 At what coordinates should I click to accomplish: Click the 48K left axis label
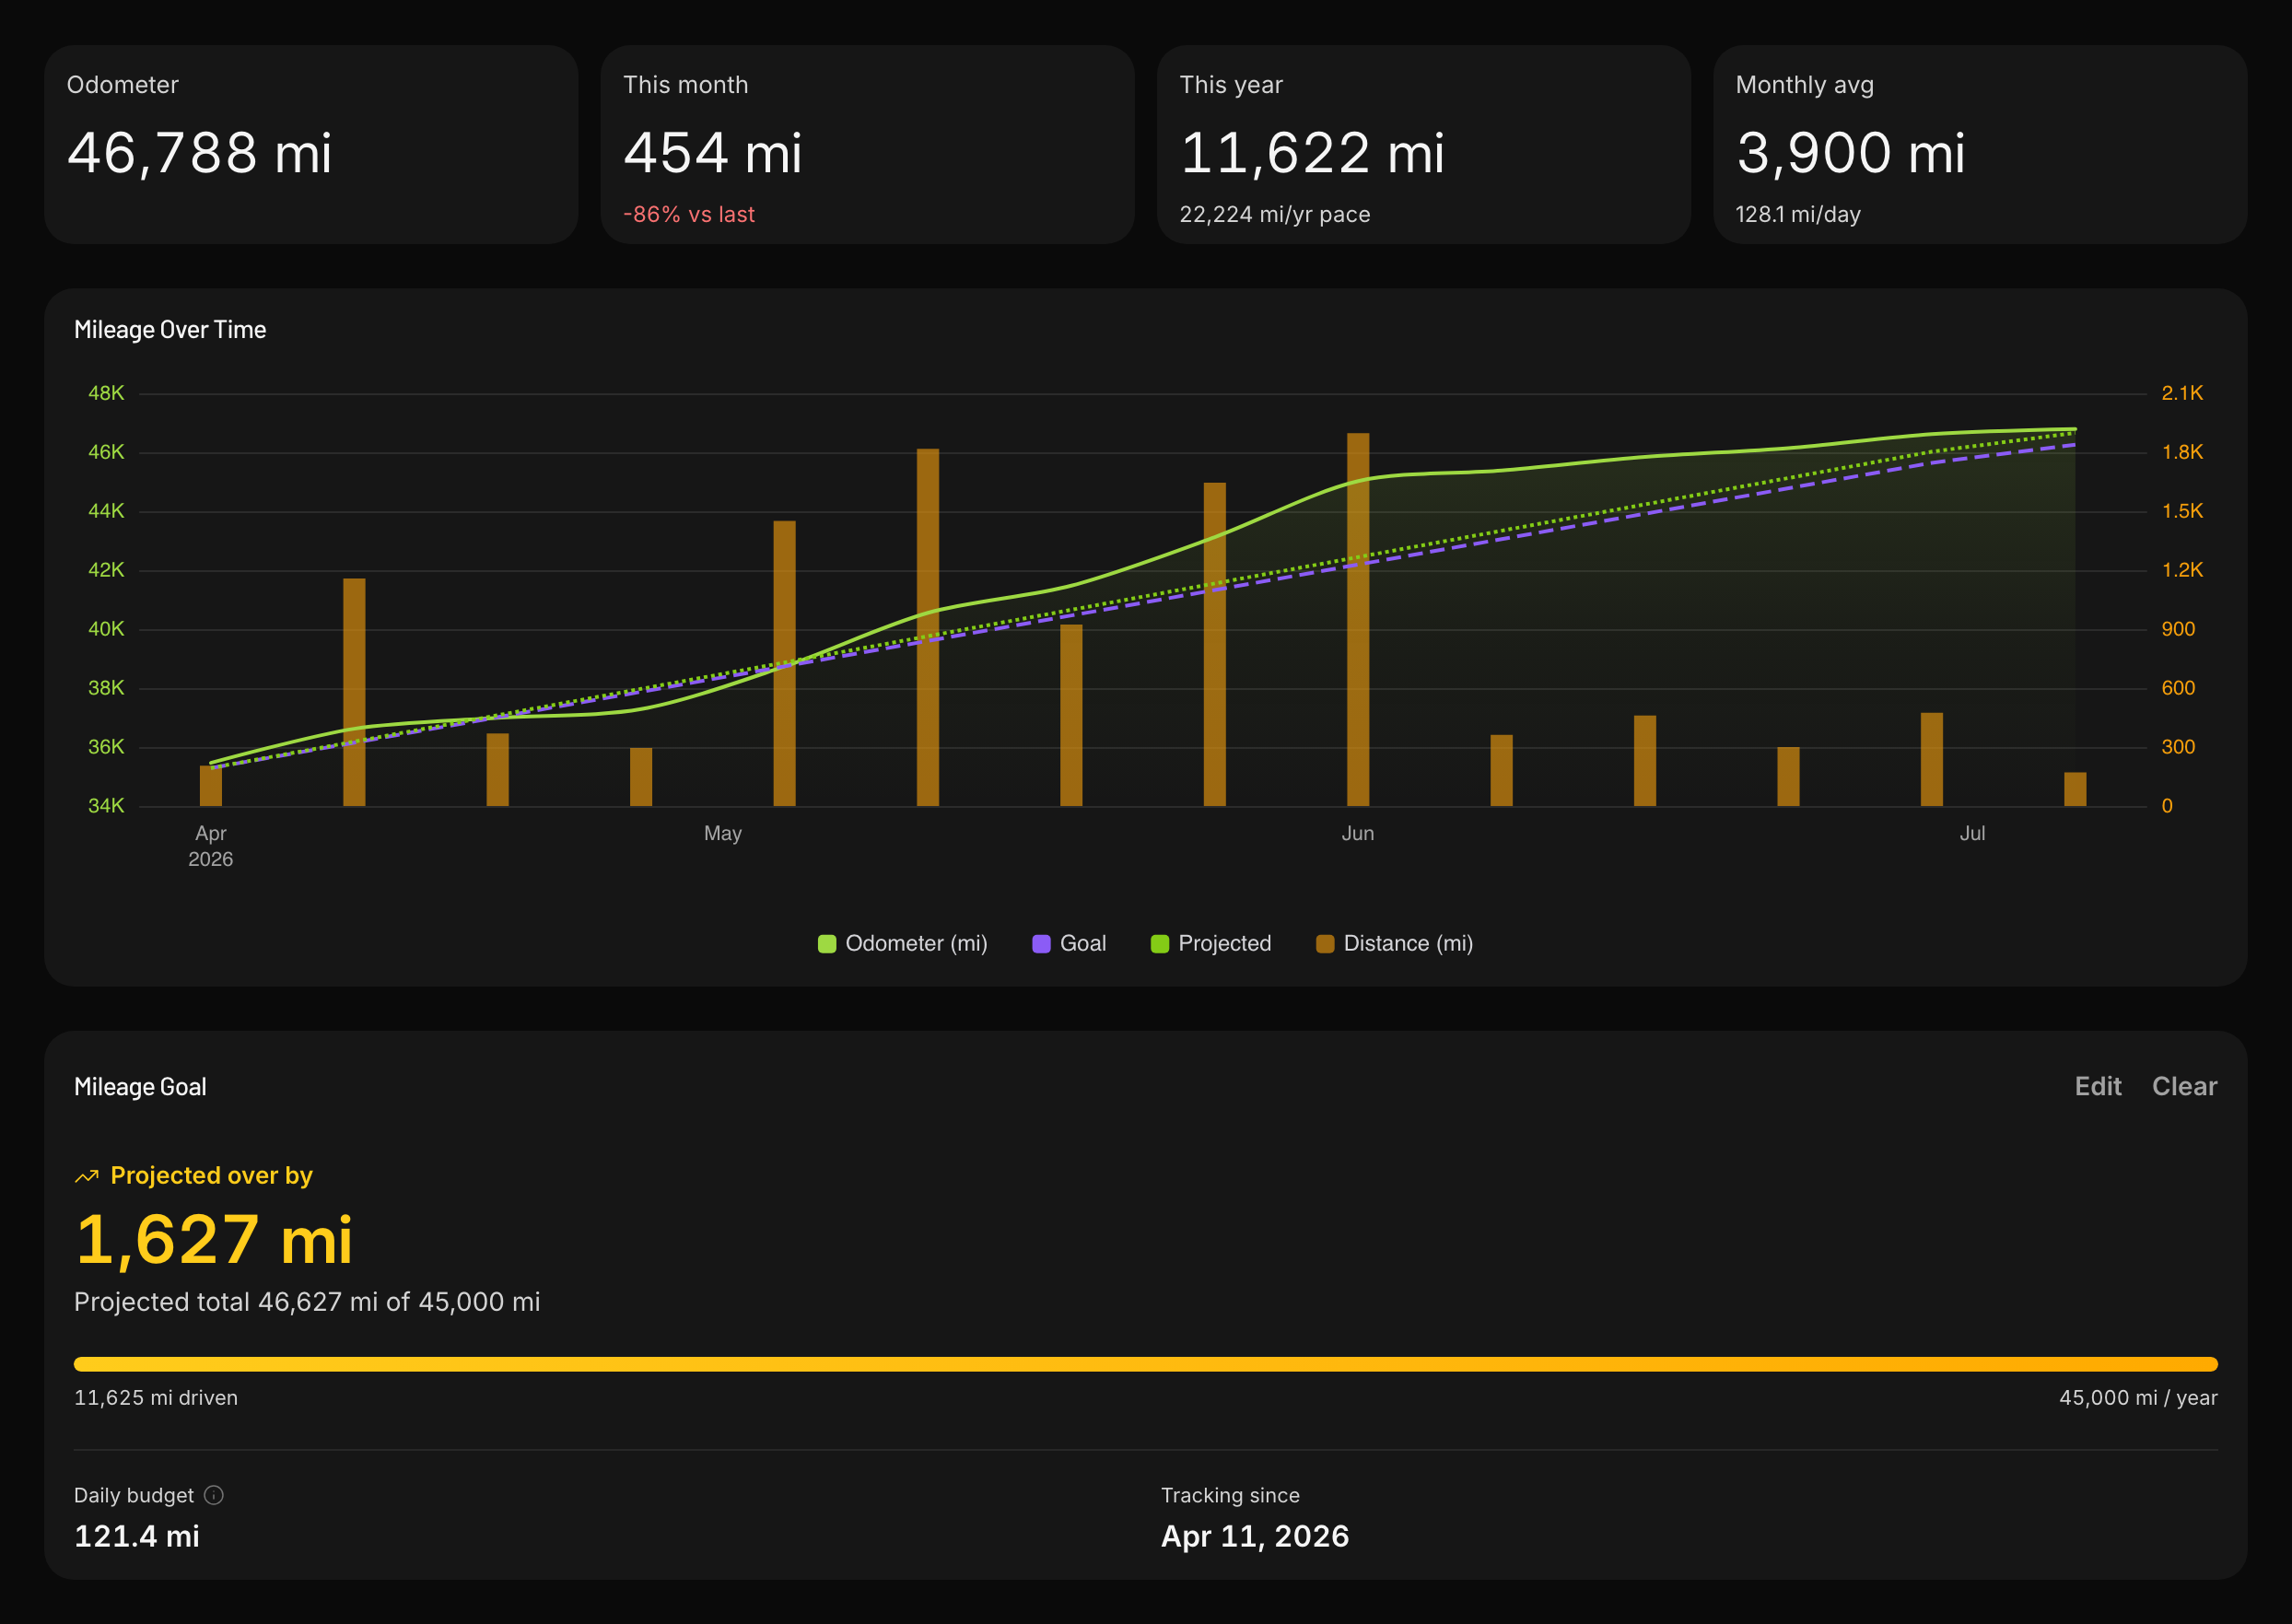pos(106,393)
